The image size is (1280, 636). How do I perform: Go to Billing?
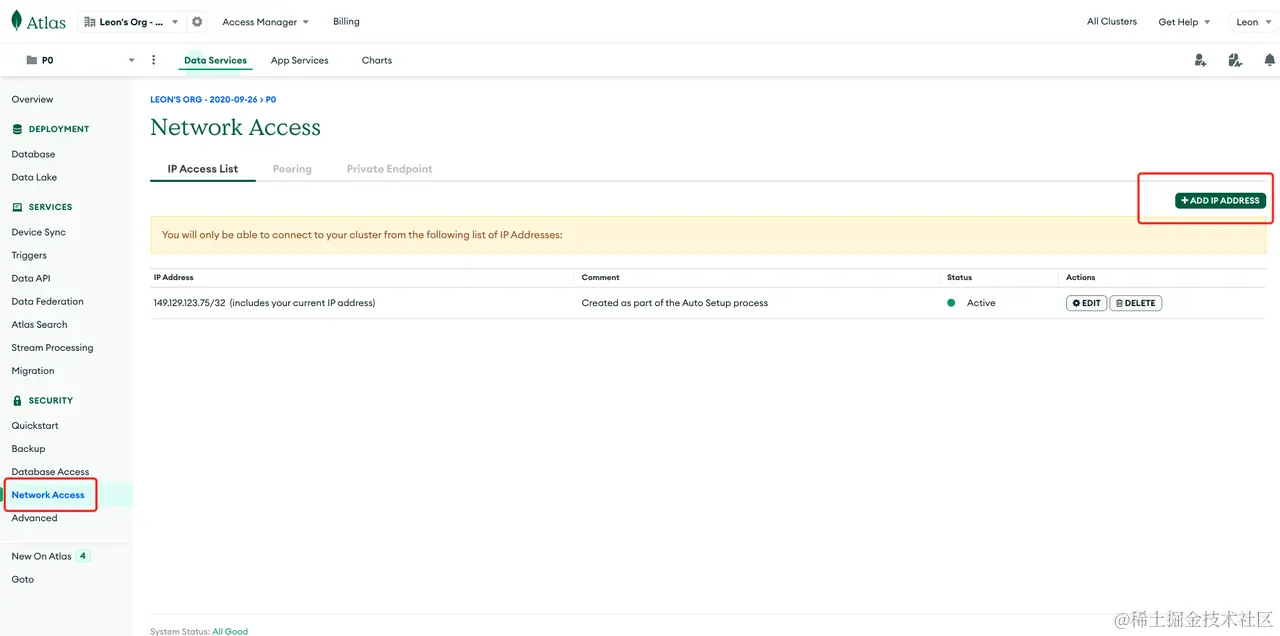click(346, 21)
